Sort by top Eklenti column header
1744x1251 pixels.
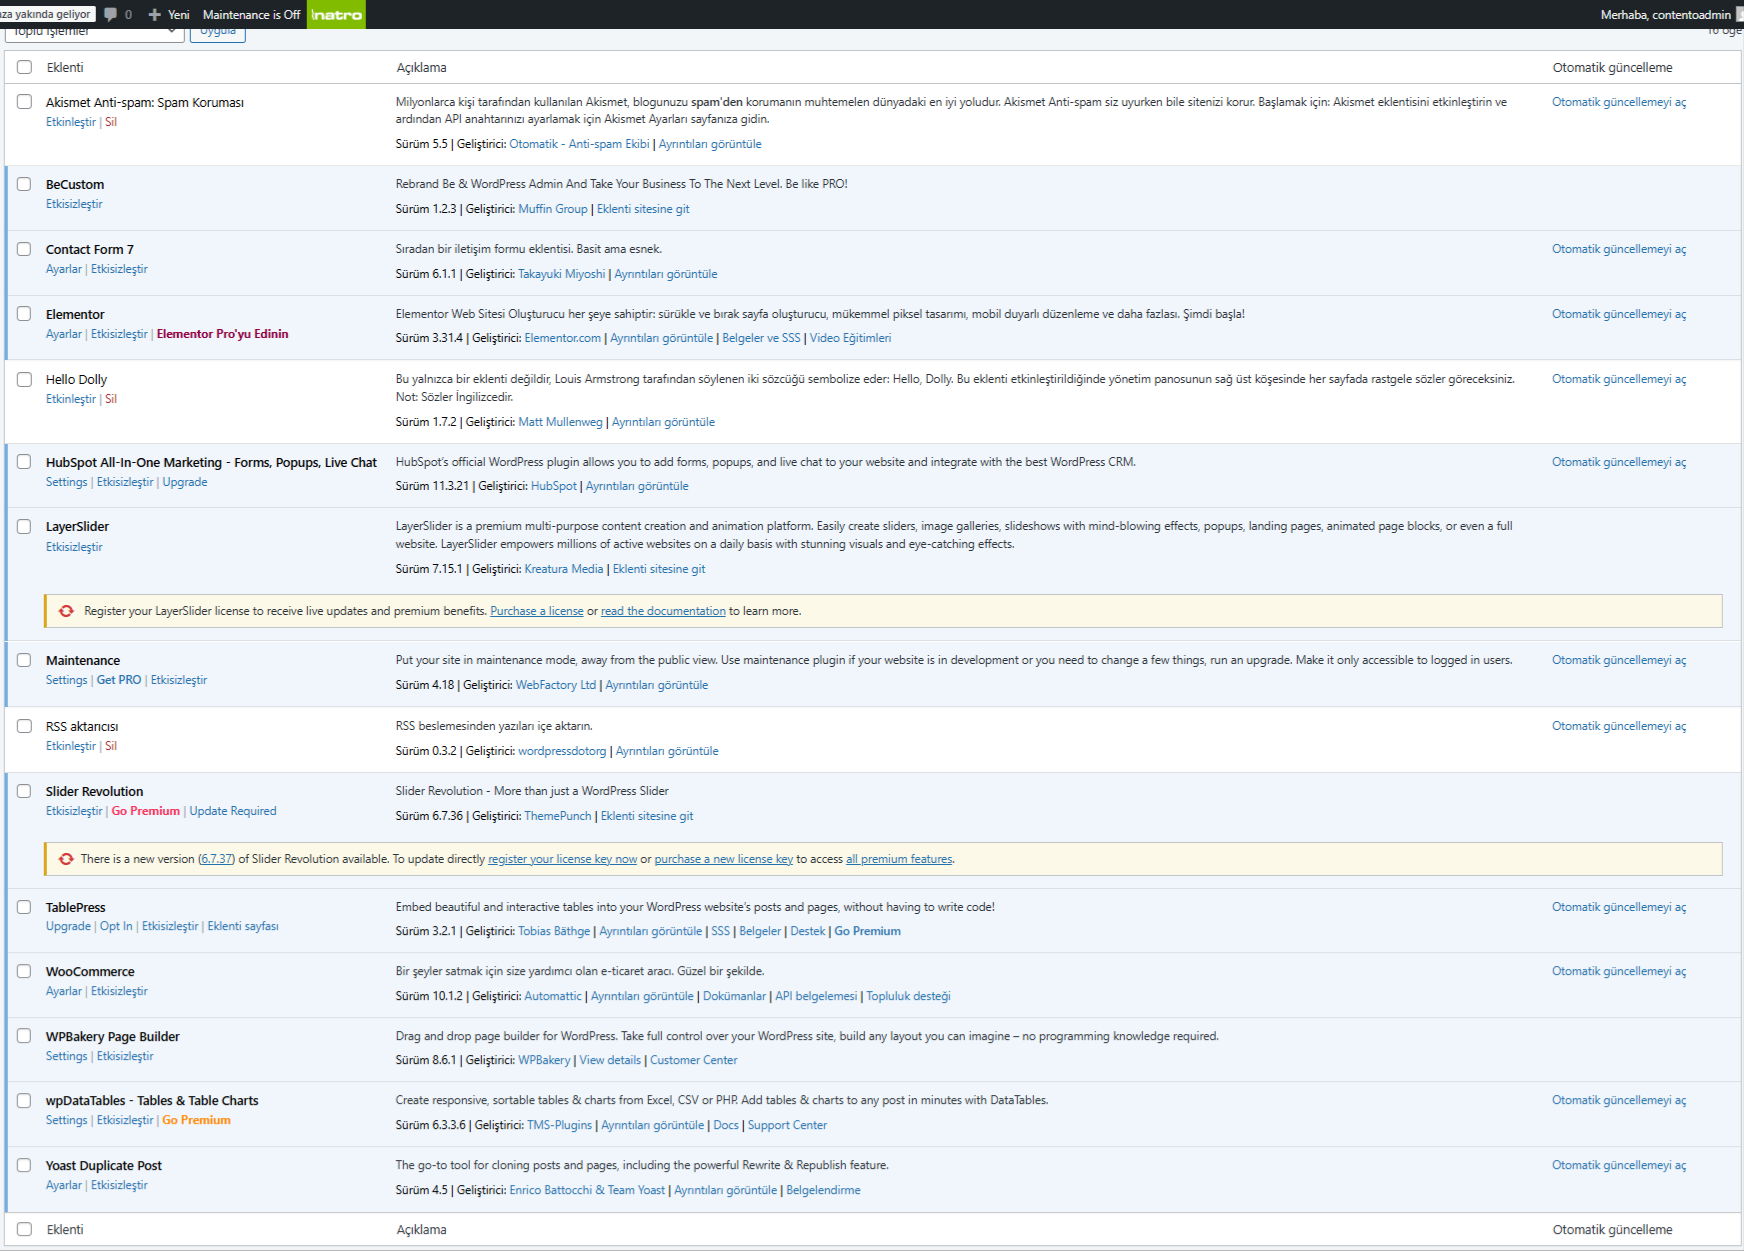click(65, 67)
